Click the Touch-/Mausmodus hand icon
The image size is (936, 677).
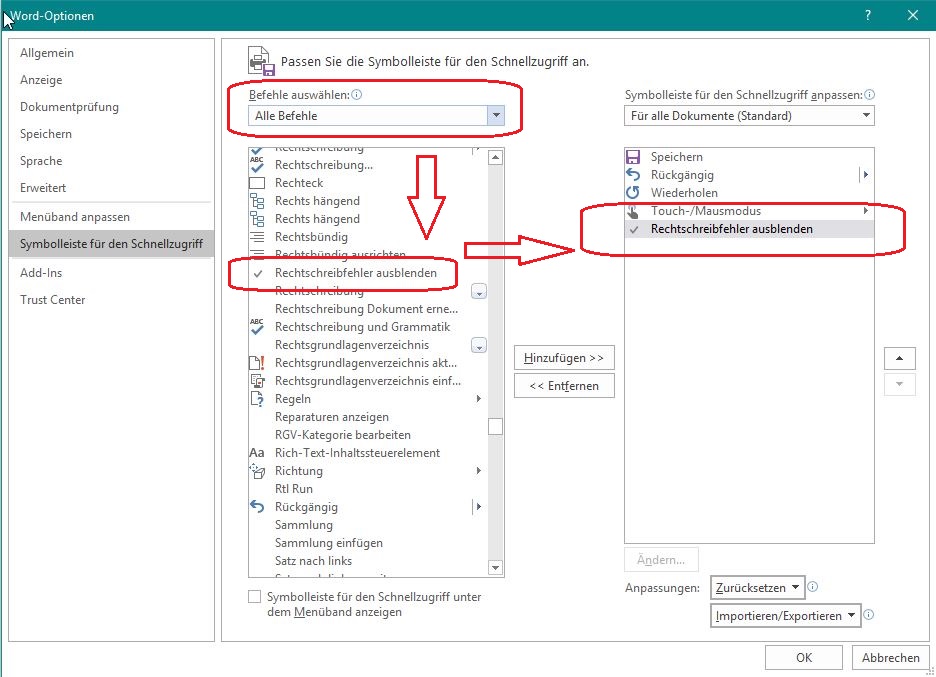[633, 211]
